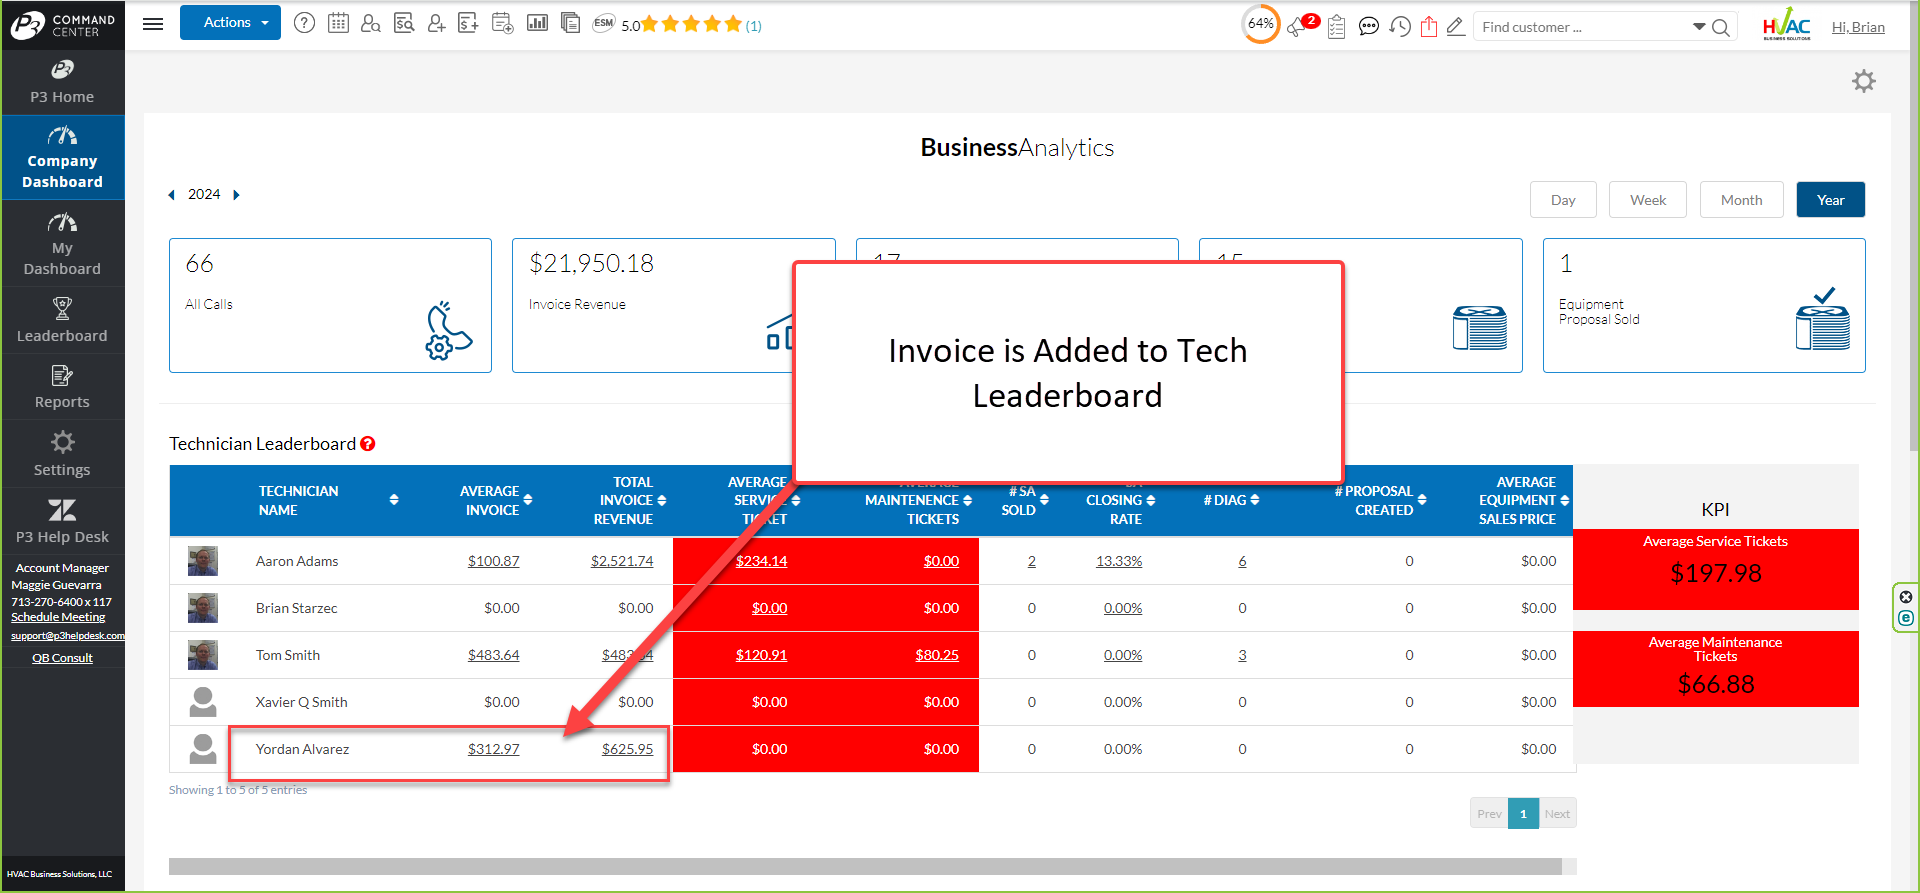Open My Dashboard in sidebar
Viewport: 1920px width, 893px height.
[62, 244]
